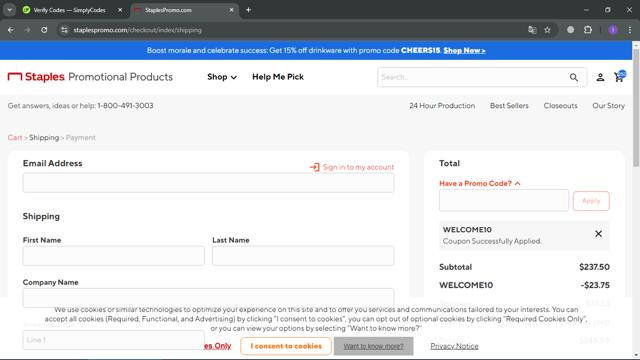Image resolution: width=640 pixels, height=360 pixels.
Task: Close the StaplesPromo.com tab
Action: (x=231, y=10)
